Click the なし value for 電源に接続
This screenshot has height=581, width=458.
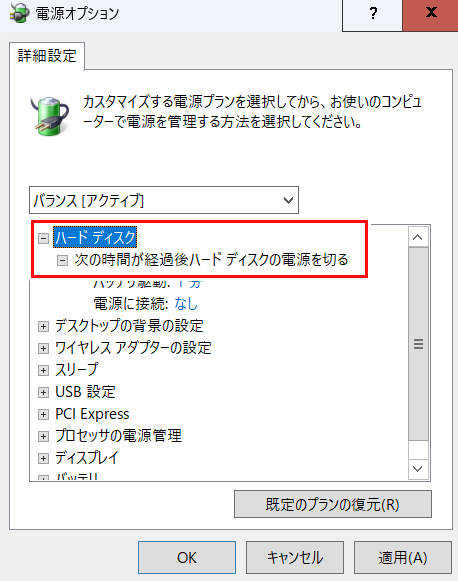(186, 304)
